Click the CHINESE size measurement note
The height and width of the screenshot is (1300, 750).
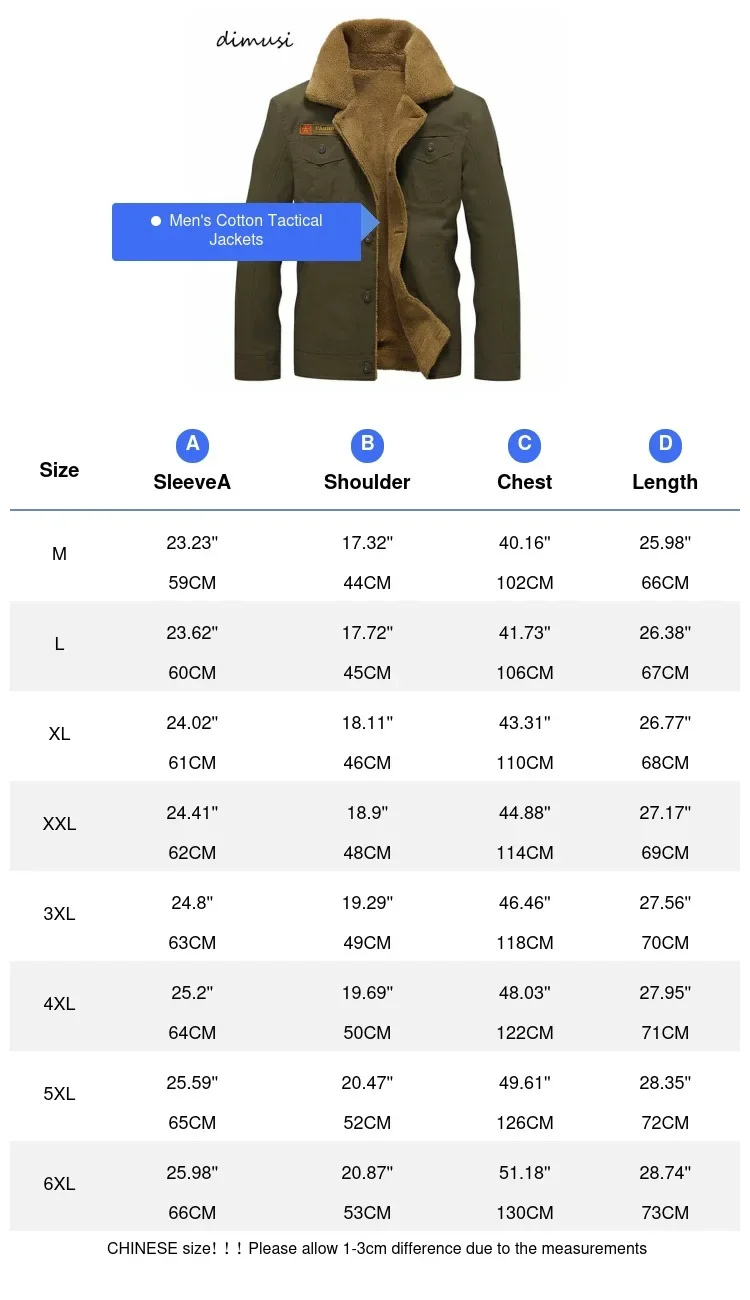(x=377, y=1248)
